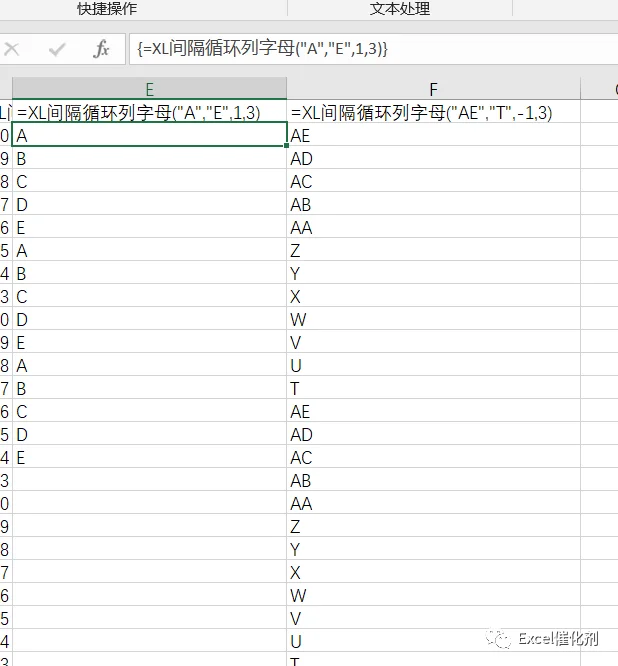
Task: Click the 快捷操作 ribbon group label
Action: [107, 8]
